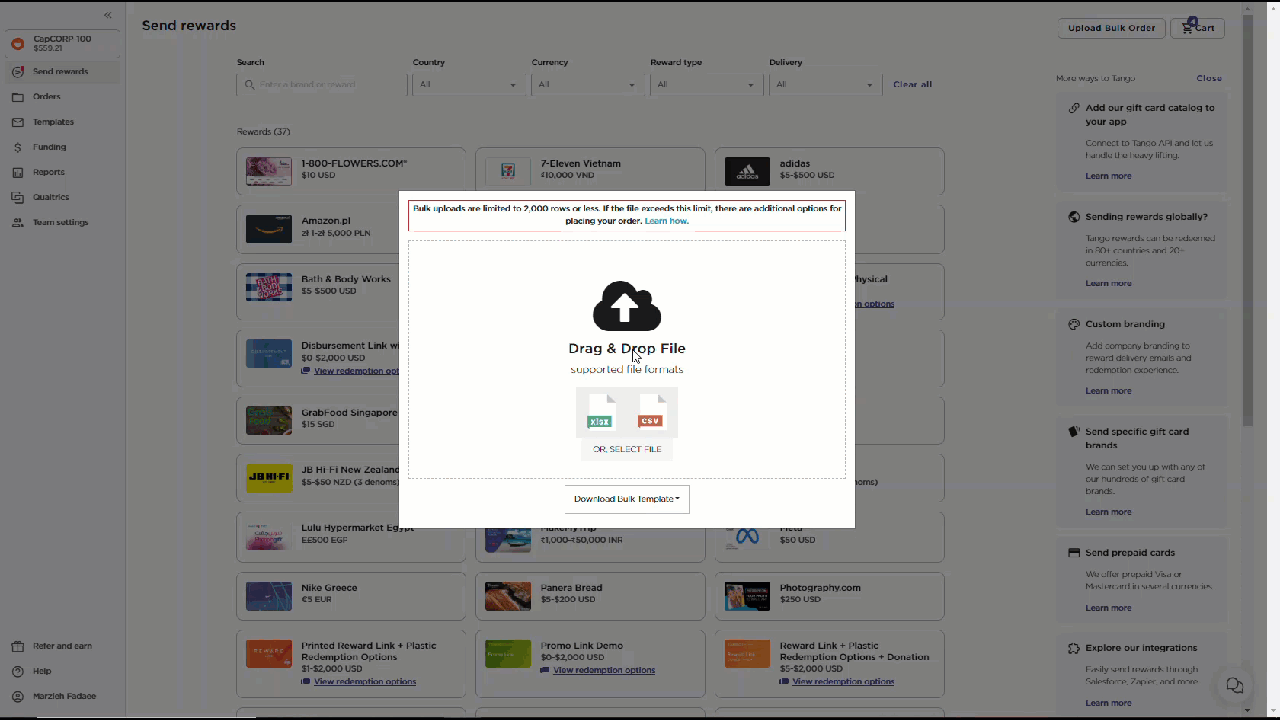
Task: Open the Reward type filter dropdown
Action: 705,84
